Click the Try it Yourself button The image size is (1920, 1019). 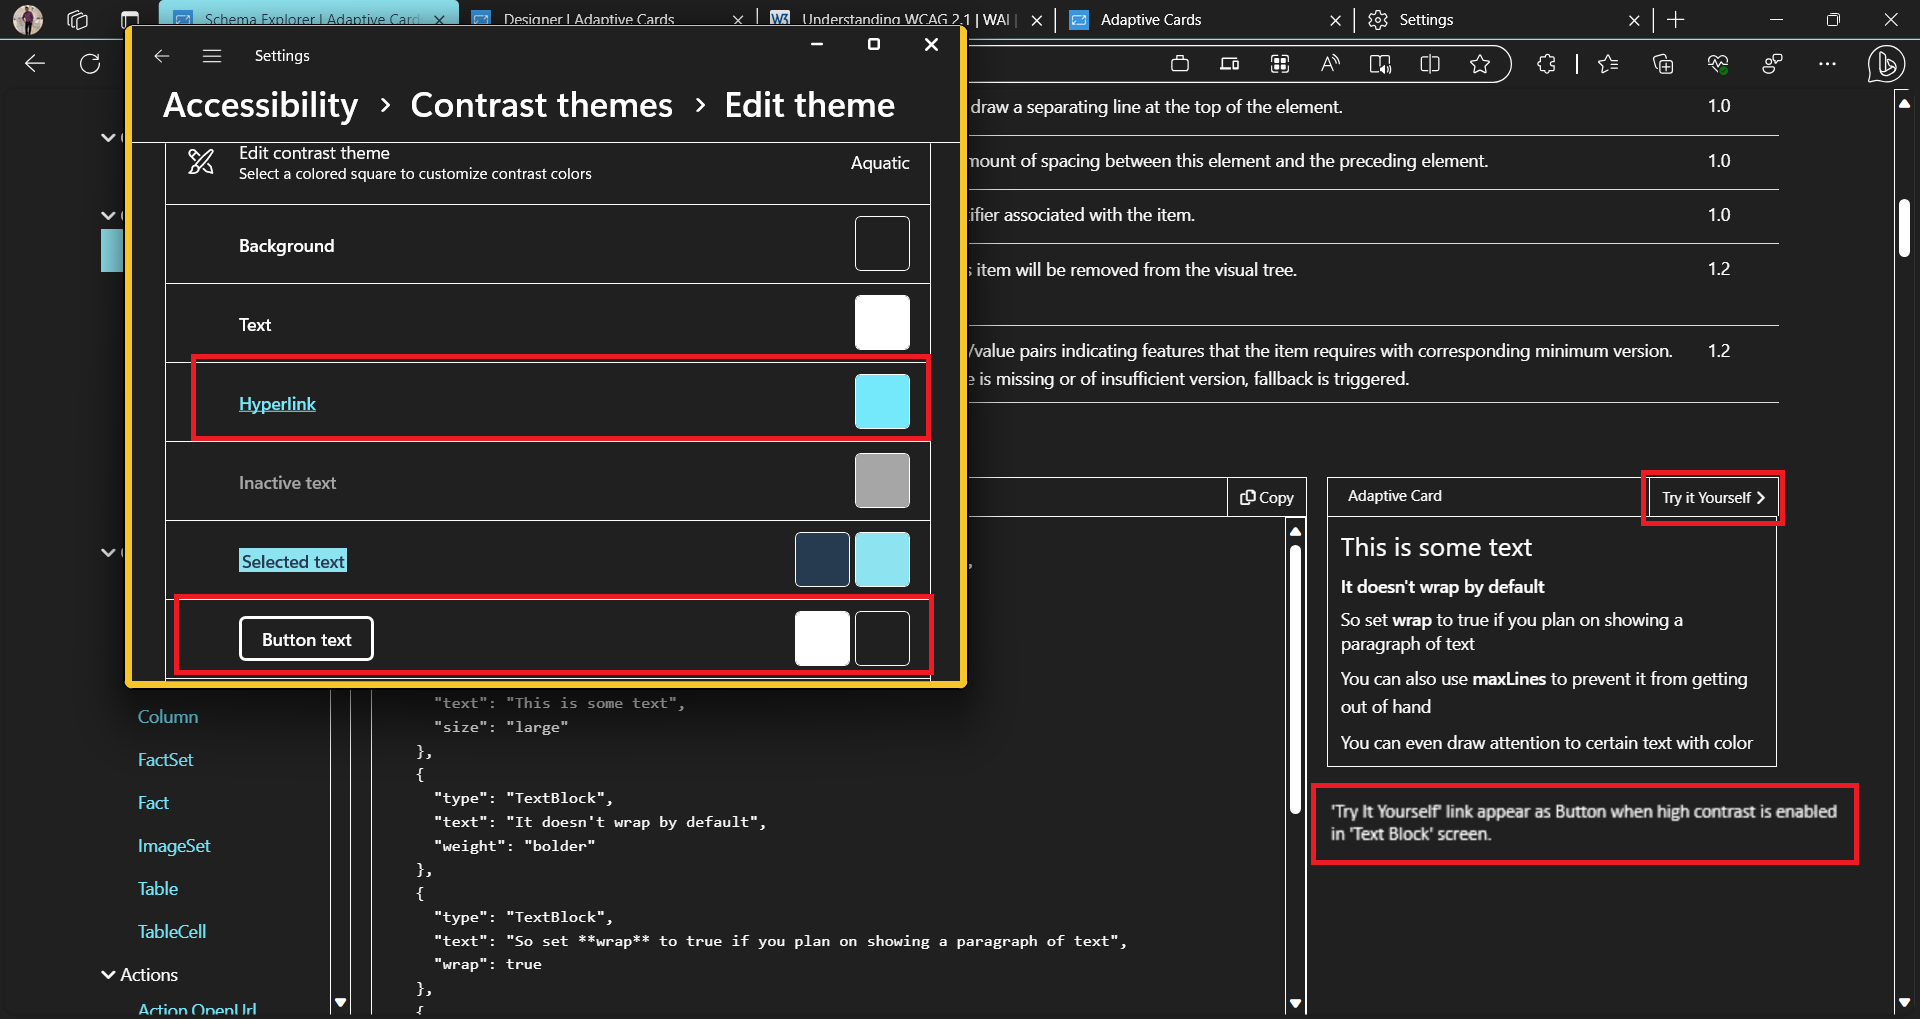click(x=1710, y=497)
